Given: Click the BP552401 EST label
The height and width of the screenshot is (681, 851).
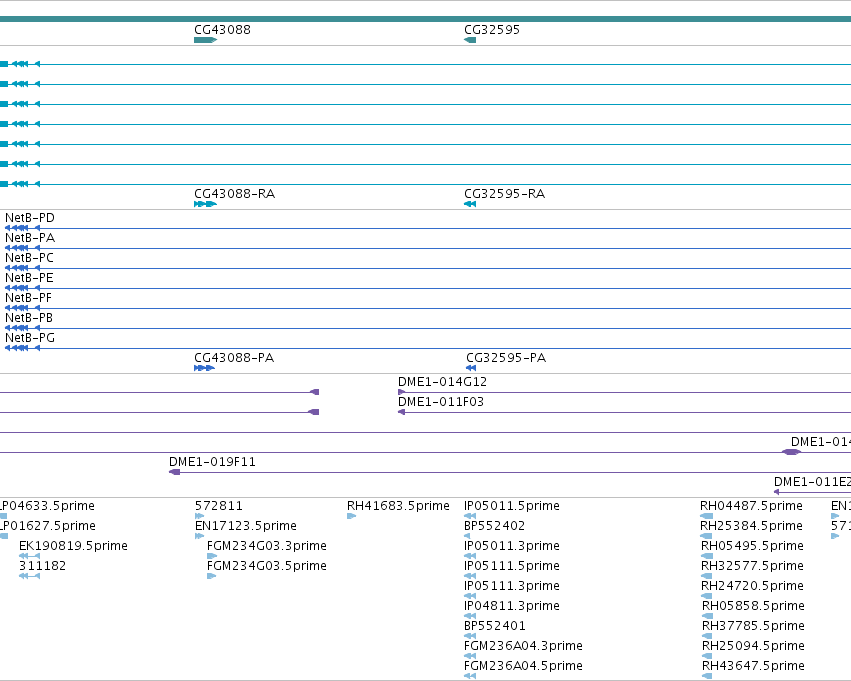Looking at the screenshot, I should (x=494, y=626).
